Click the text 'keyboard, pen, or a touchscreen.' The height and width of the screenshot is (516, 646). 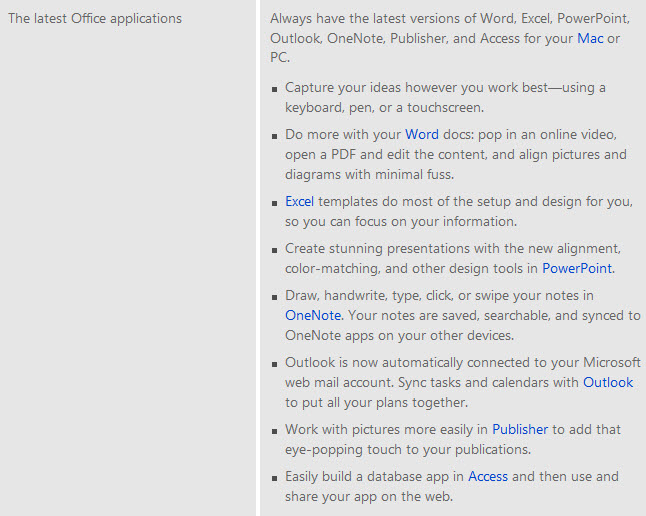click(x=384, y=108)
